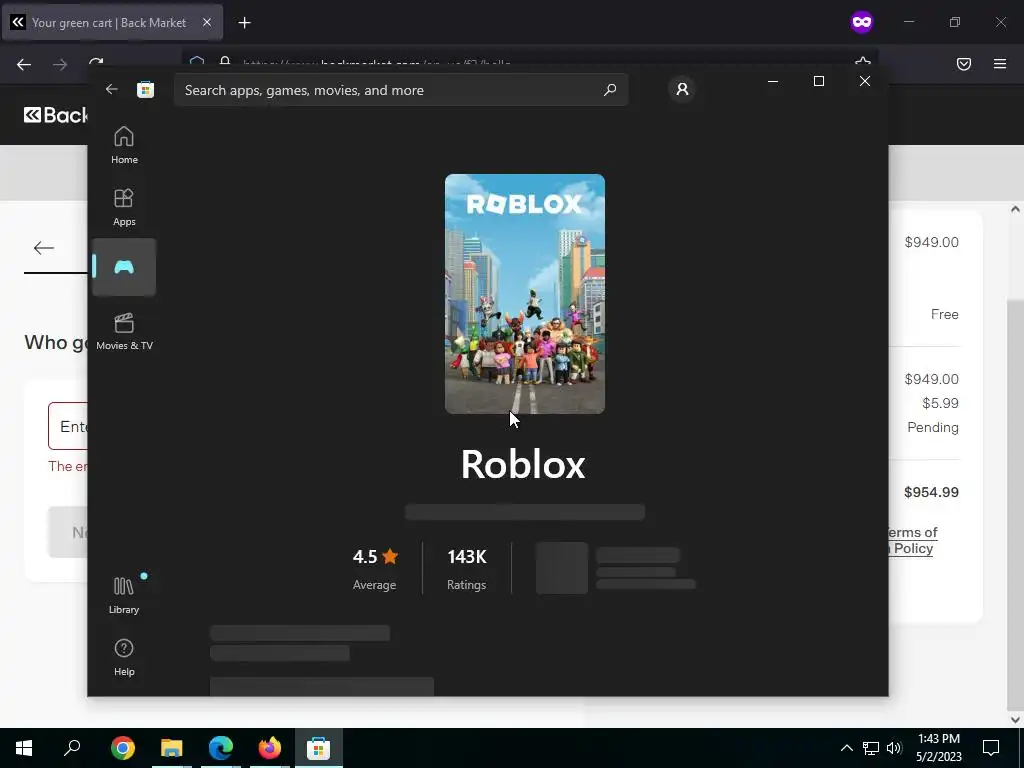Click the Free shipping label in cart summary
The height and width of the screenshot is (768, 1024).
pyautogui.click(x=944, y=314)
